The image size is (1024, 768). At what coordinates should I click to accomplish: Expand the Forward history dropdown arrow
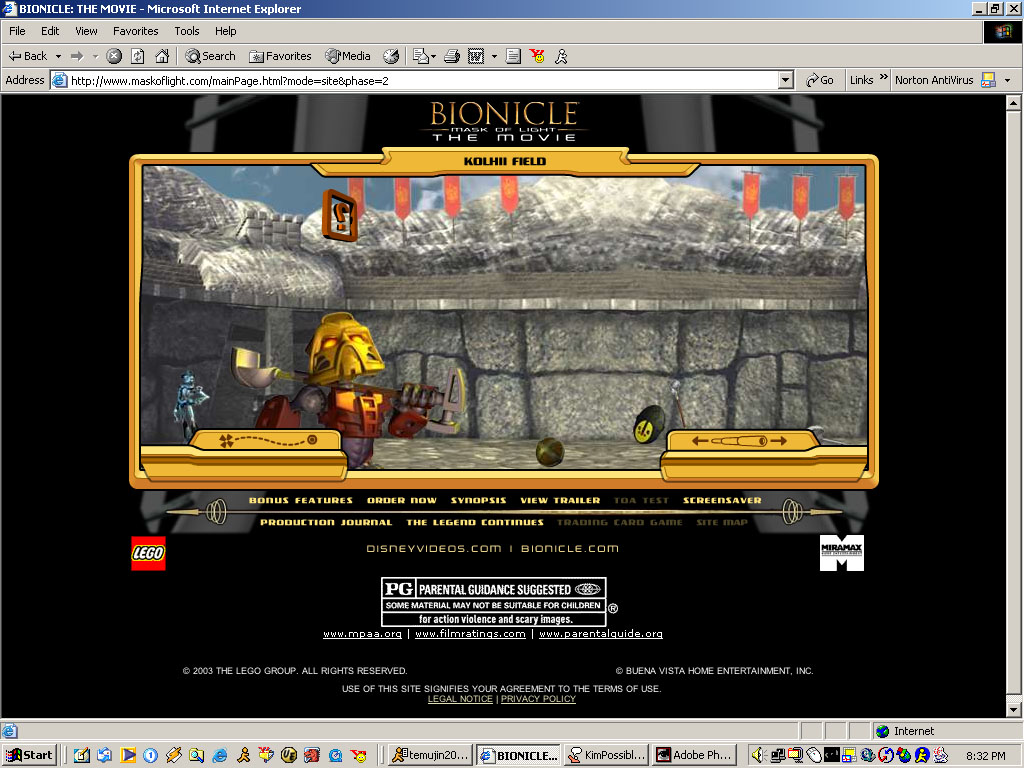[95, 56]
